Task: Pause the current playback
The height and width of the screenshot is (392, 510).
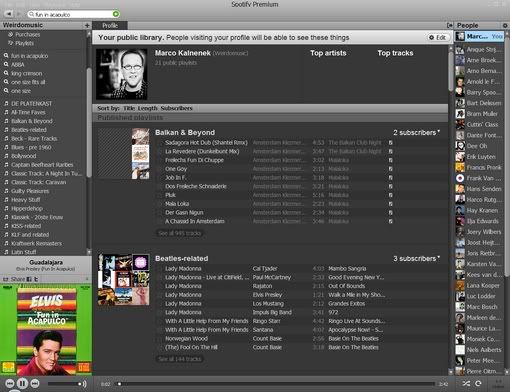Action: [22, 383]
